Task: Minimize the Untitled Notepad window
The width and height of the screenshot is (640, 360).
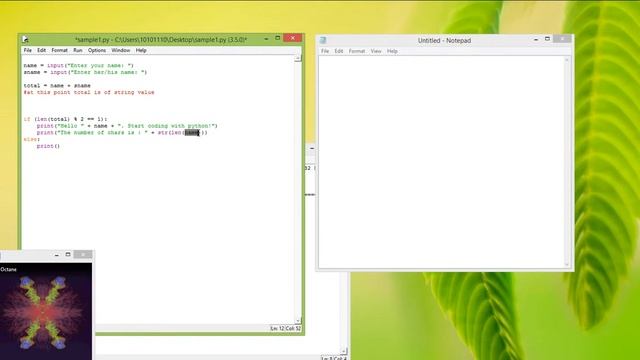Action: pos(536,40)
